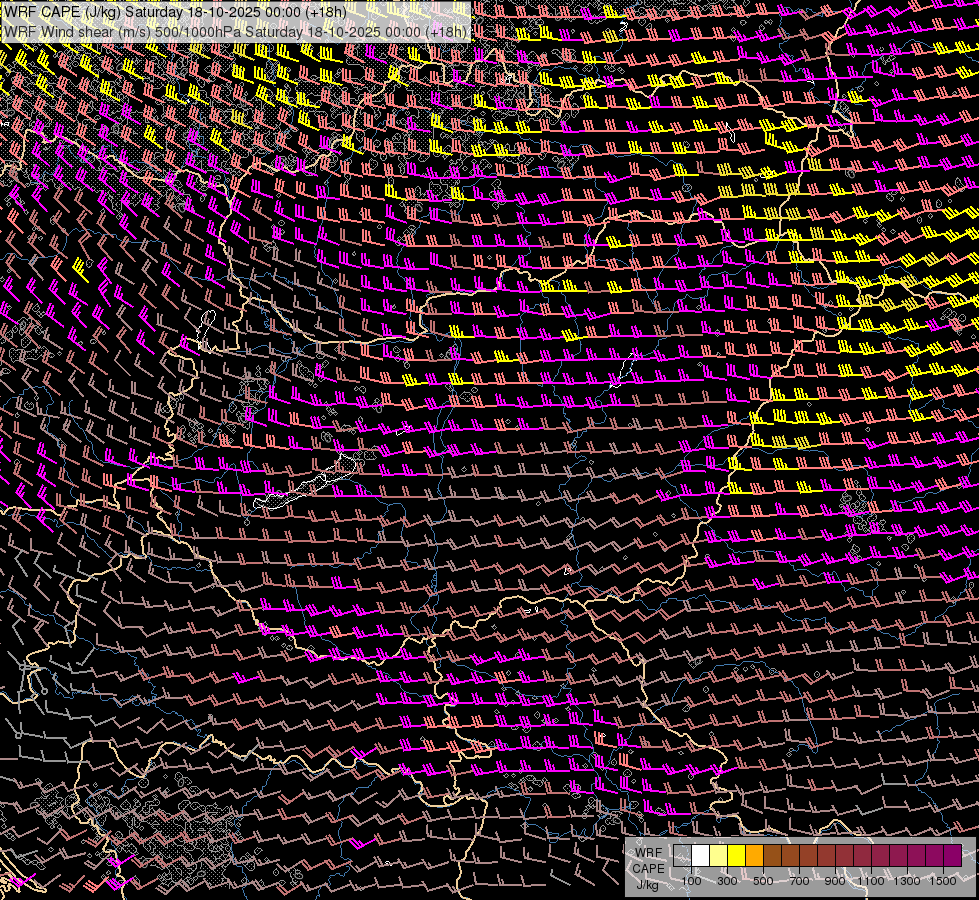Image resolution: width=979 pixels, height=900 pixels.
Task: Click the swatch just right of the 1300 tick
Action: click(x=917, y=855)
